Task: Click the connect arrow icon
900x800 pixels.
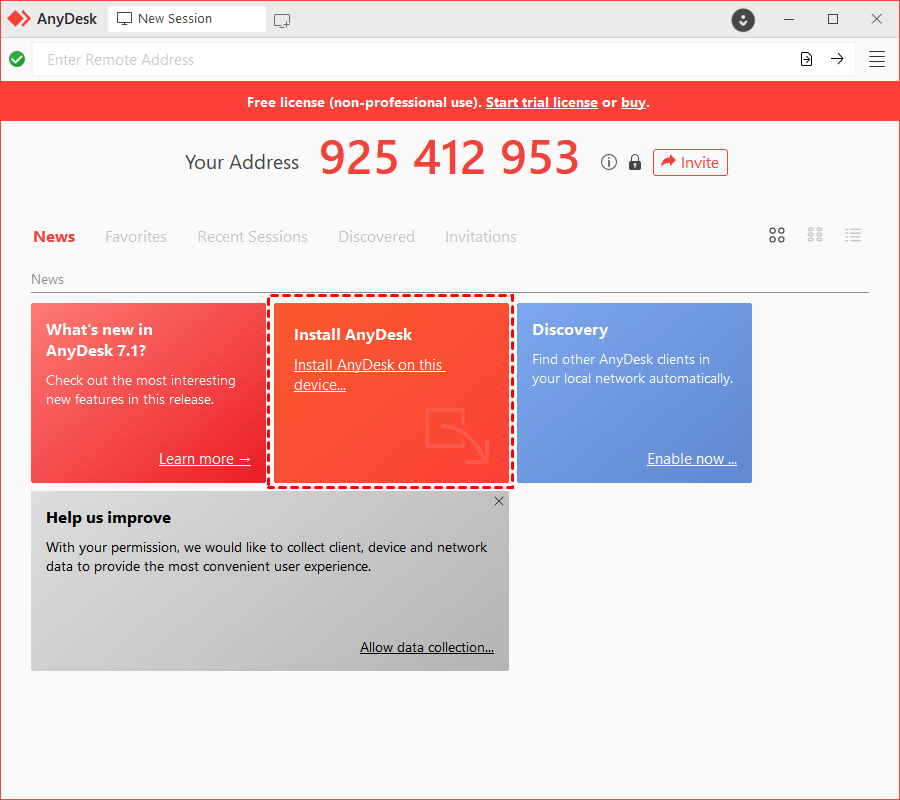Action: click(x=837, y=59)
